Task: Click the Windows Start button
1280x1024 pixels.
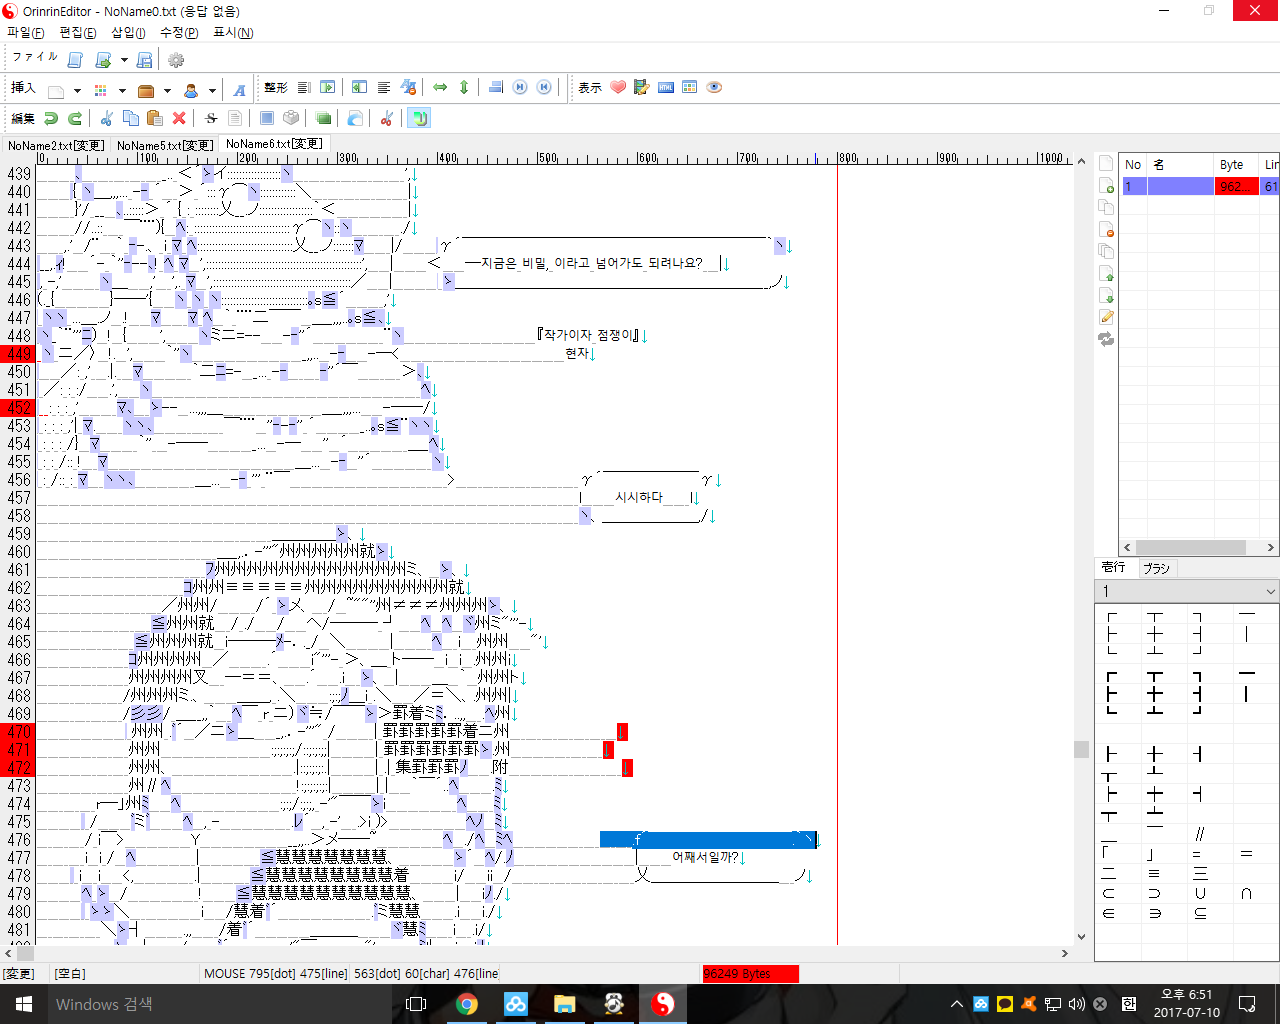Action: coord(23,1004)
